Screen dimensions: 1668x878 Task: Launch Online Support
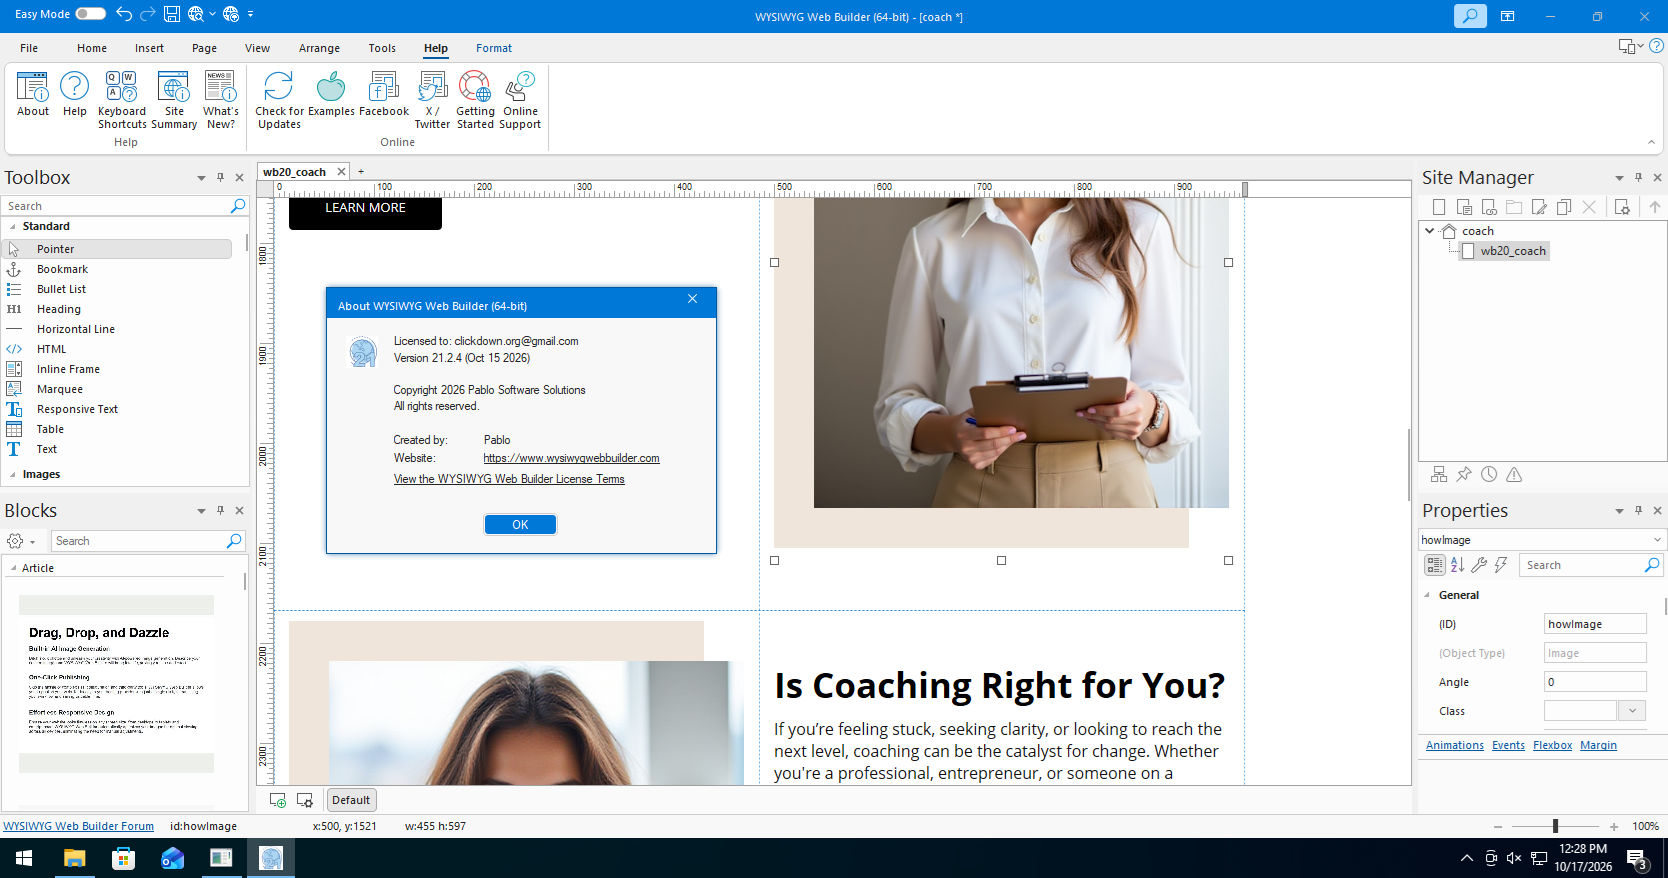[520, 100]
